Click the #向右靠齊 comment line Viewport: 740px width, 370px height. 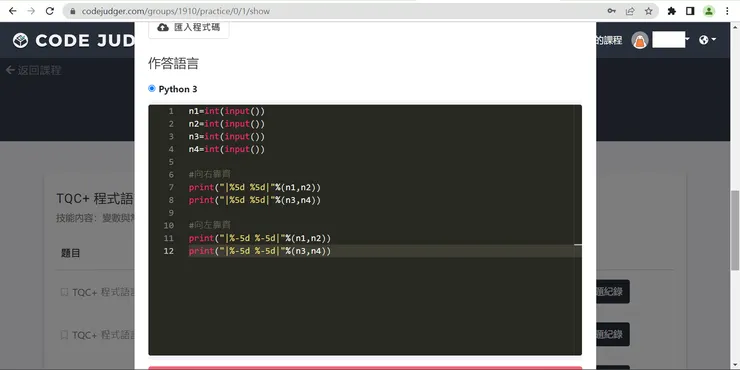(210, 175)
